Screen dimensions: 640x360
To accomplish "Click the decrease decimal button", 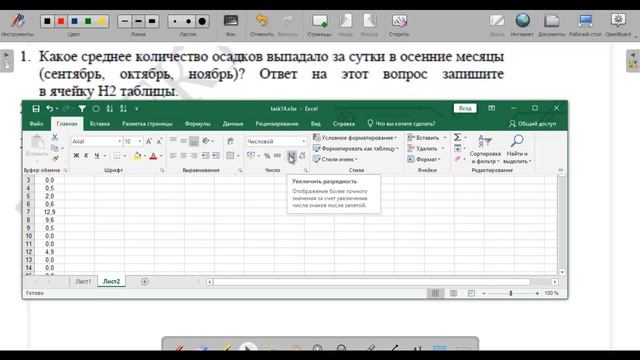I will 302,156.
